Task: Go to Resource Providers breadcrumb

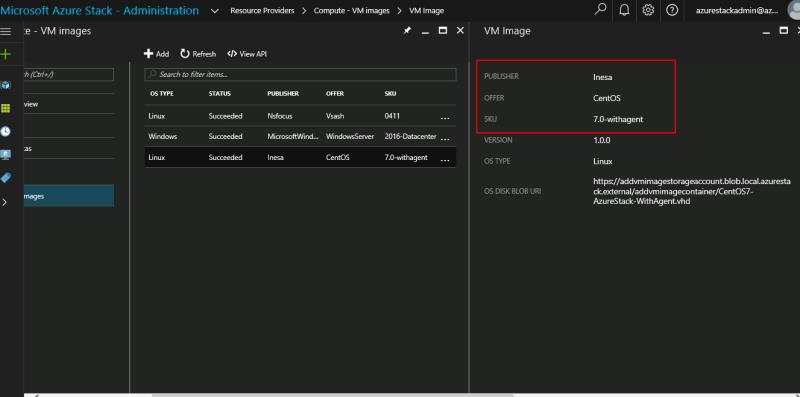Action: click(262, 11)
